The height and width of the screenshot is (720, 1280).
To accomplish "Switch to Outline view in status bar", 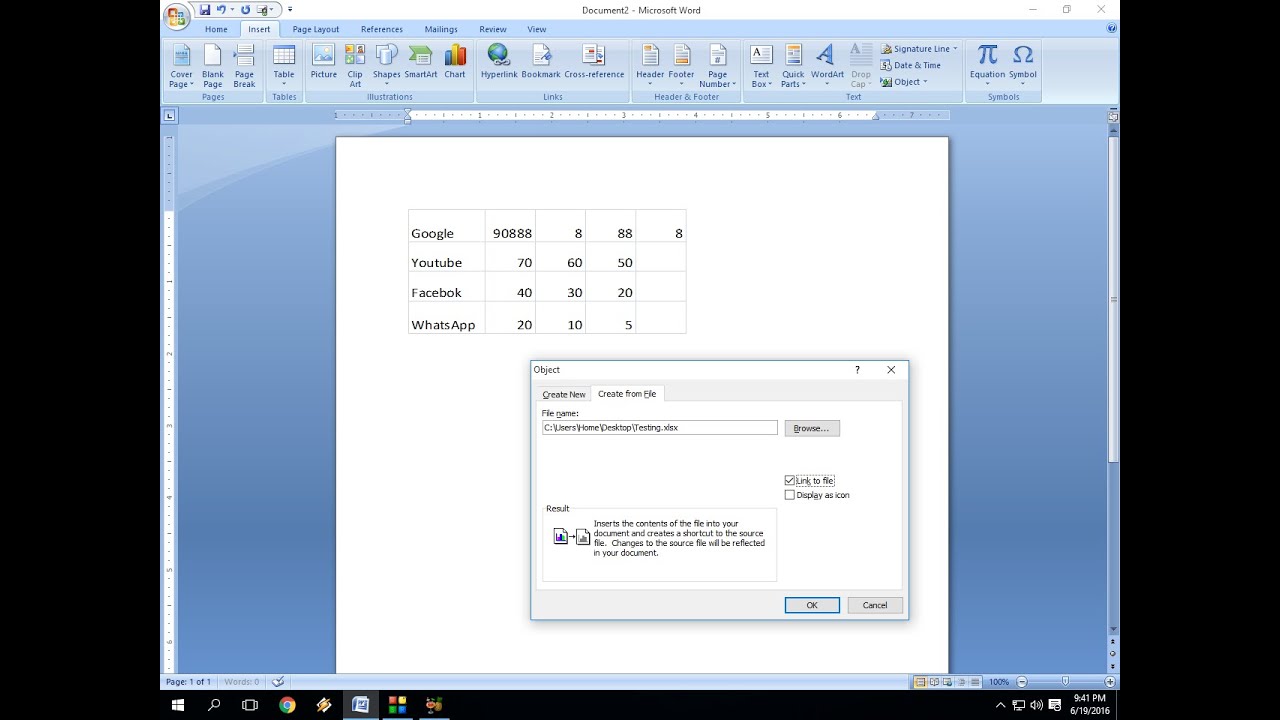I will pyautogui.click(x=960, y=682).
